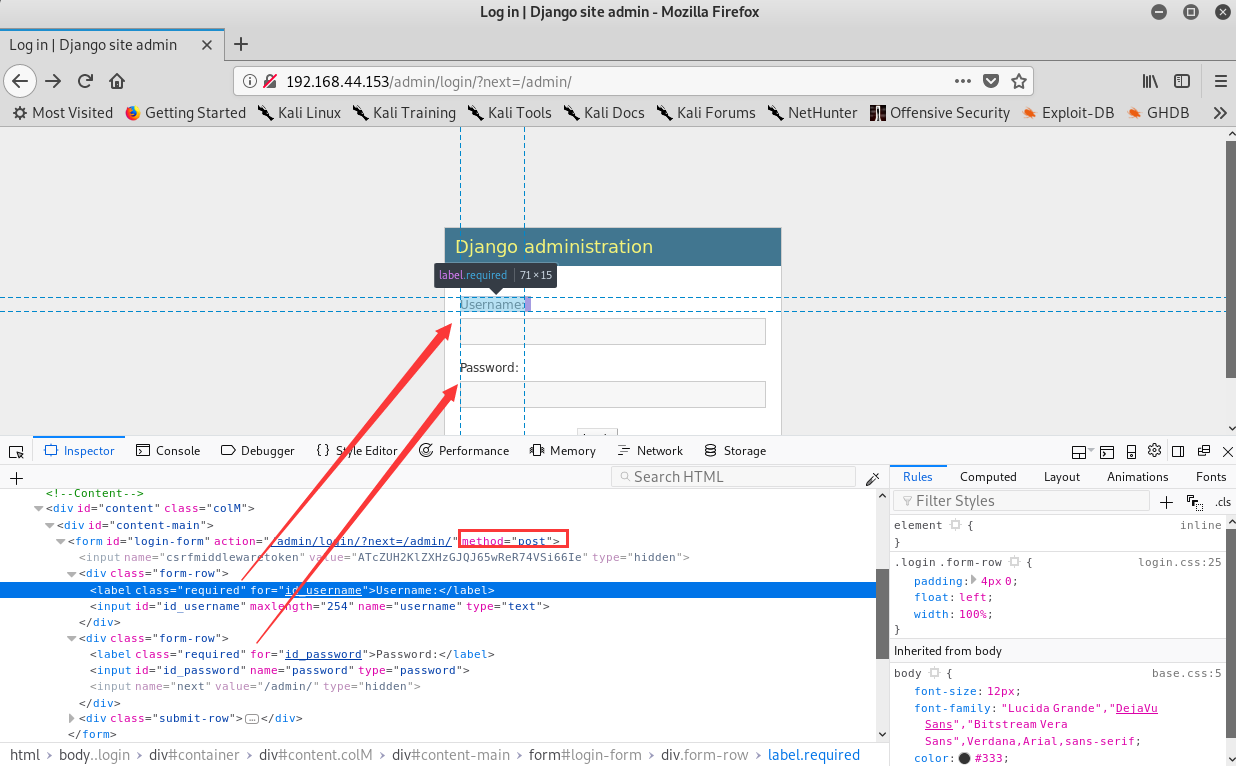Open the Style Editor tab
The image size is (1236, 766).
(357, 451)
